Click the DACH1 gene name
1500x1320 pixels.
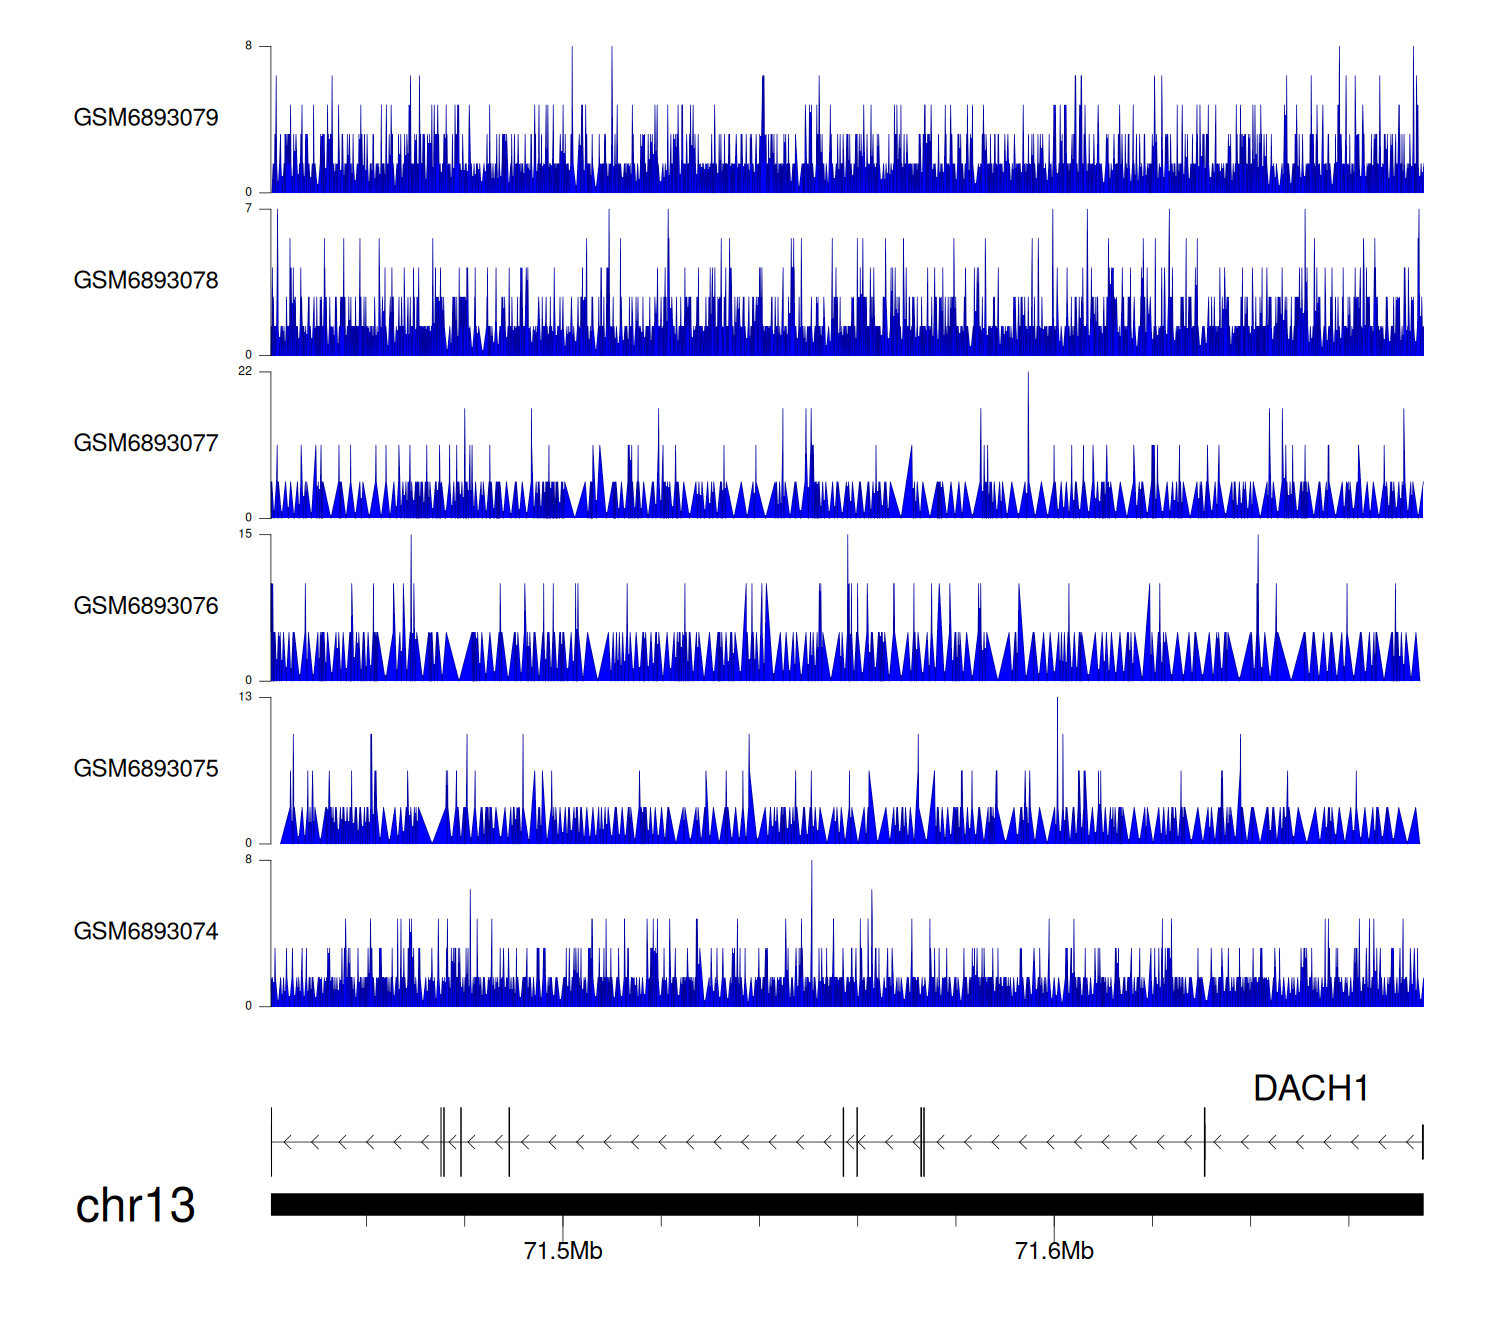coord(1310,1088)
